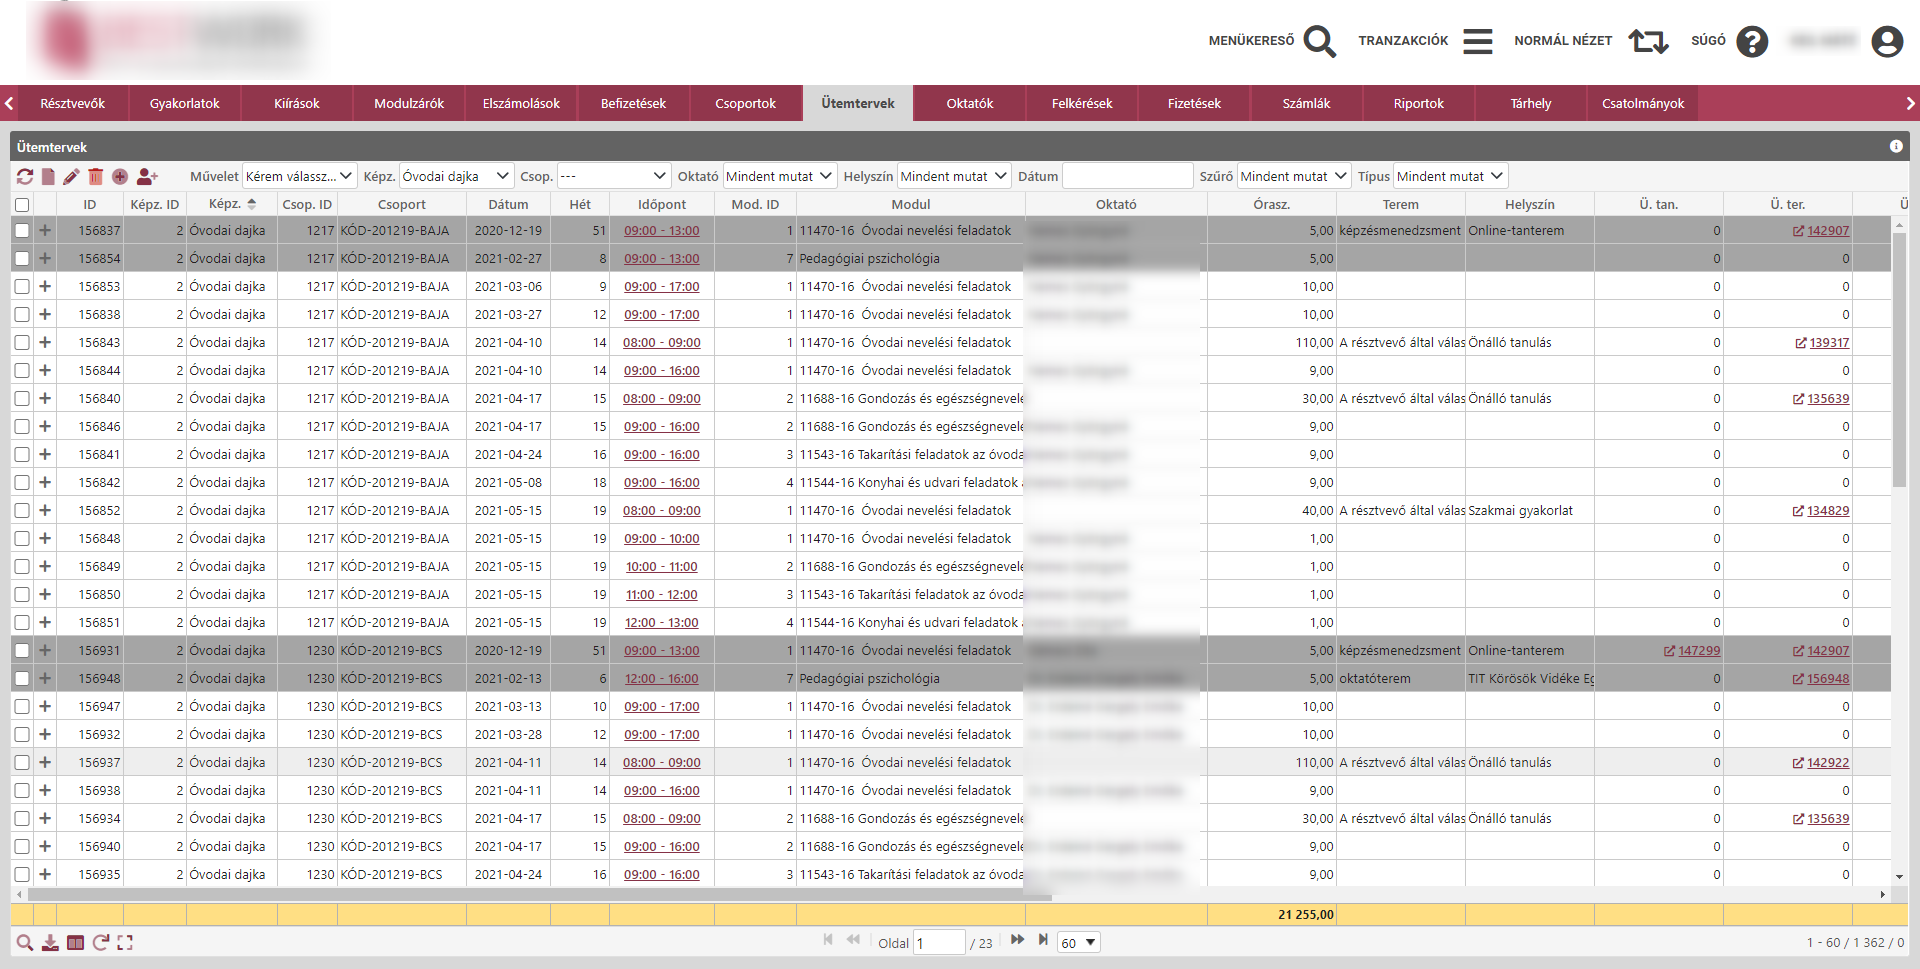
Task: Expand the Képz. dropdown showing Óvodai dajka
Action: click(x=456, y=176)
